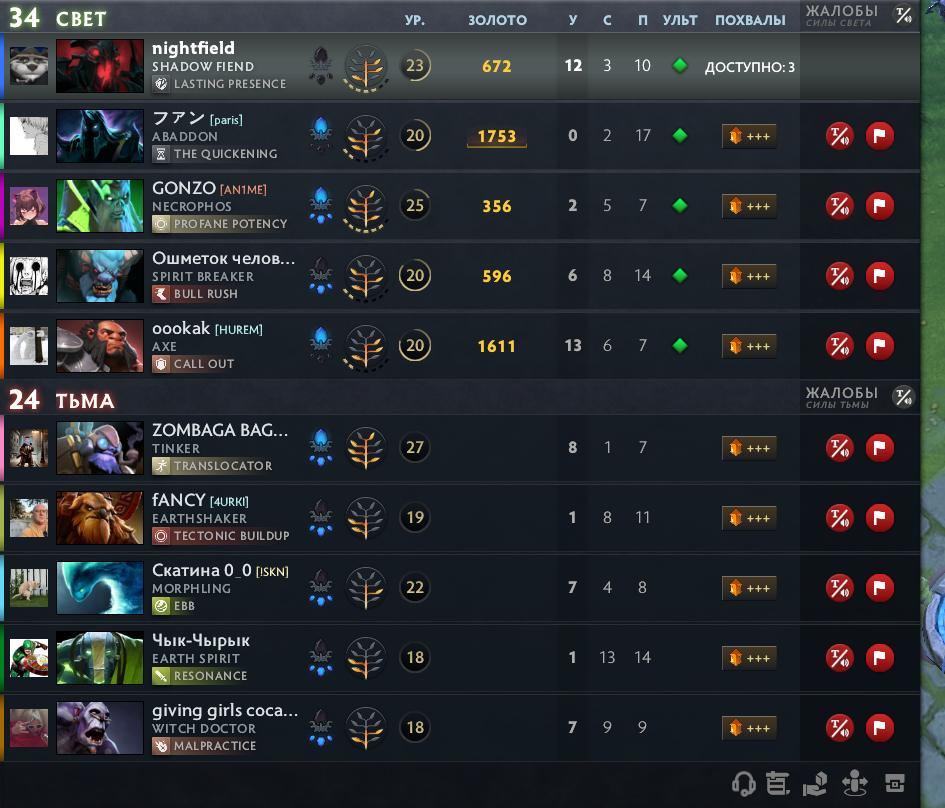Commend Чык-Чырык Earth Spirit with +++ button
Screen dimensions: 945x808
coord(749,658)
